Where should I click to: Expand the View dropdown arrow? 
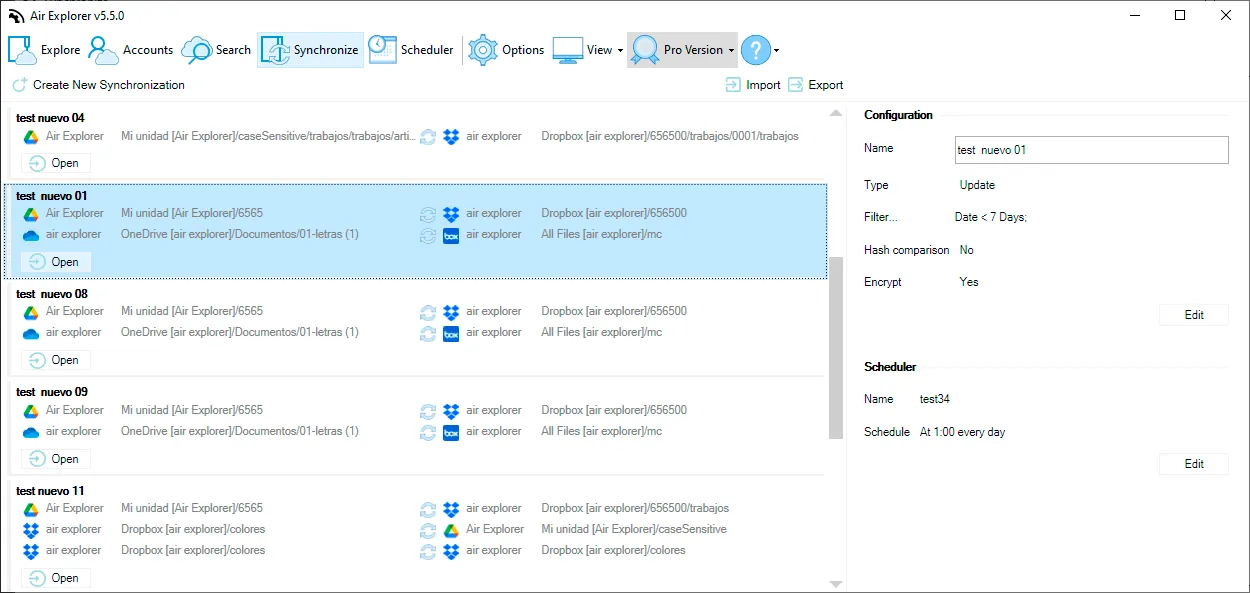coord(620,51)
